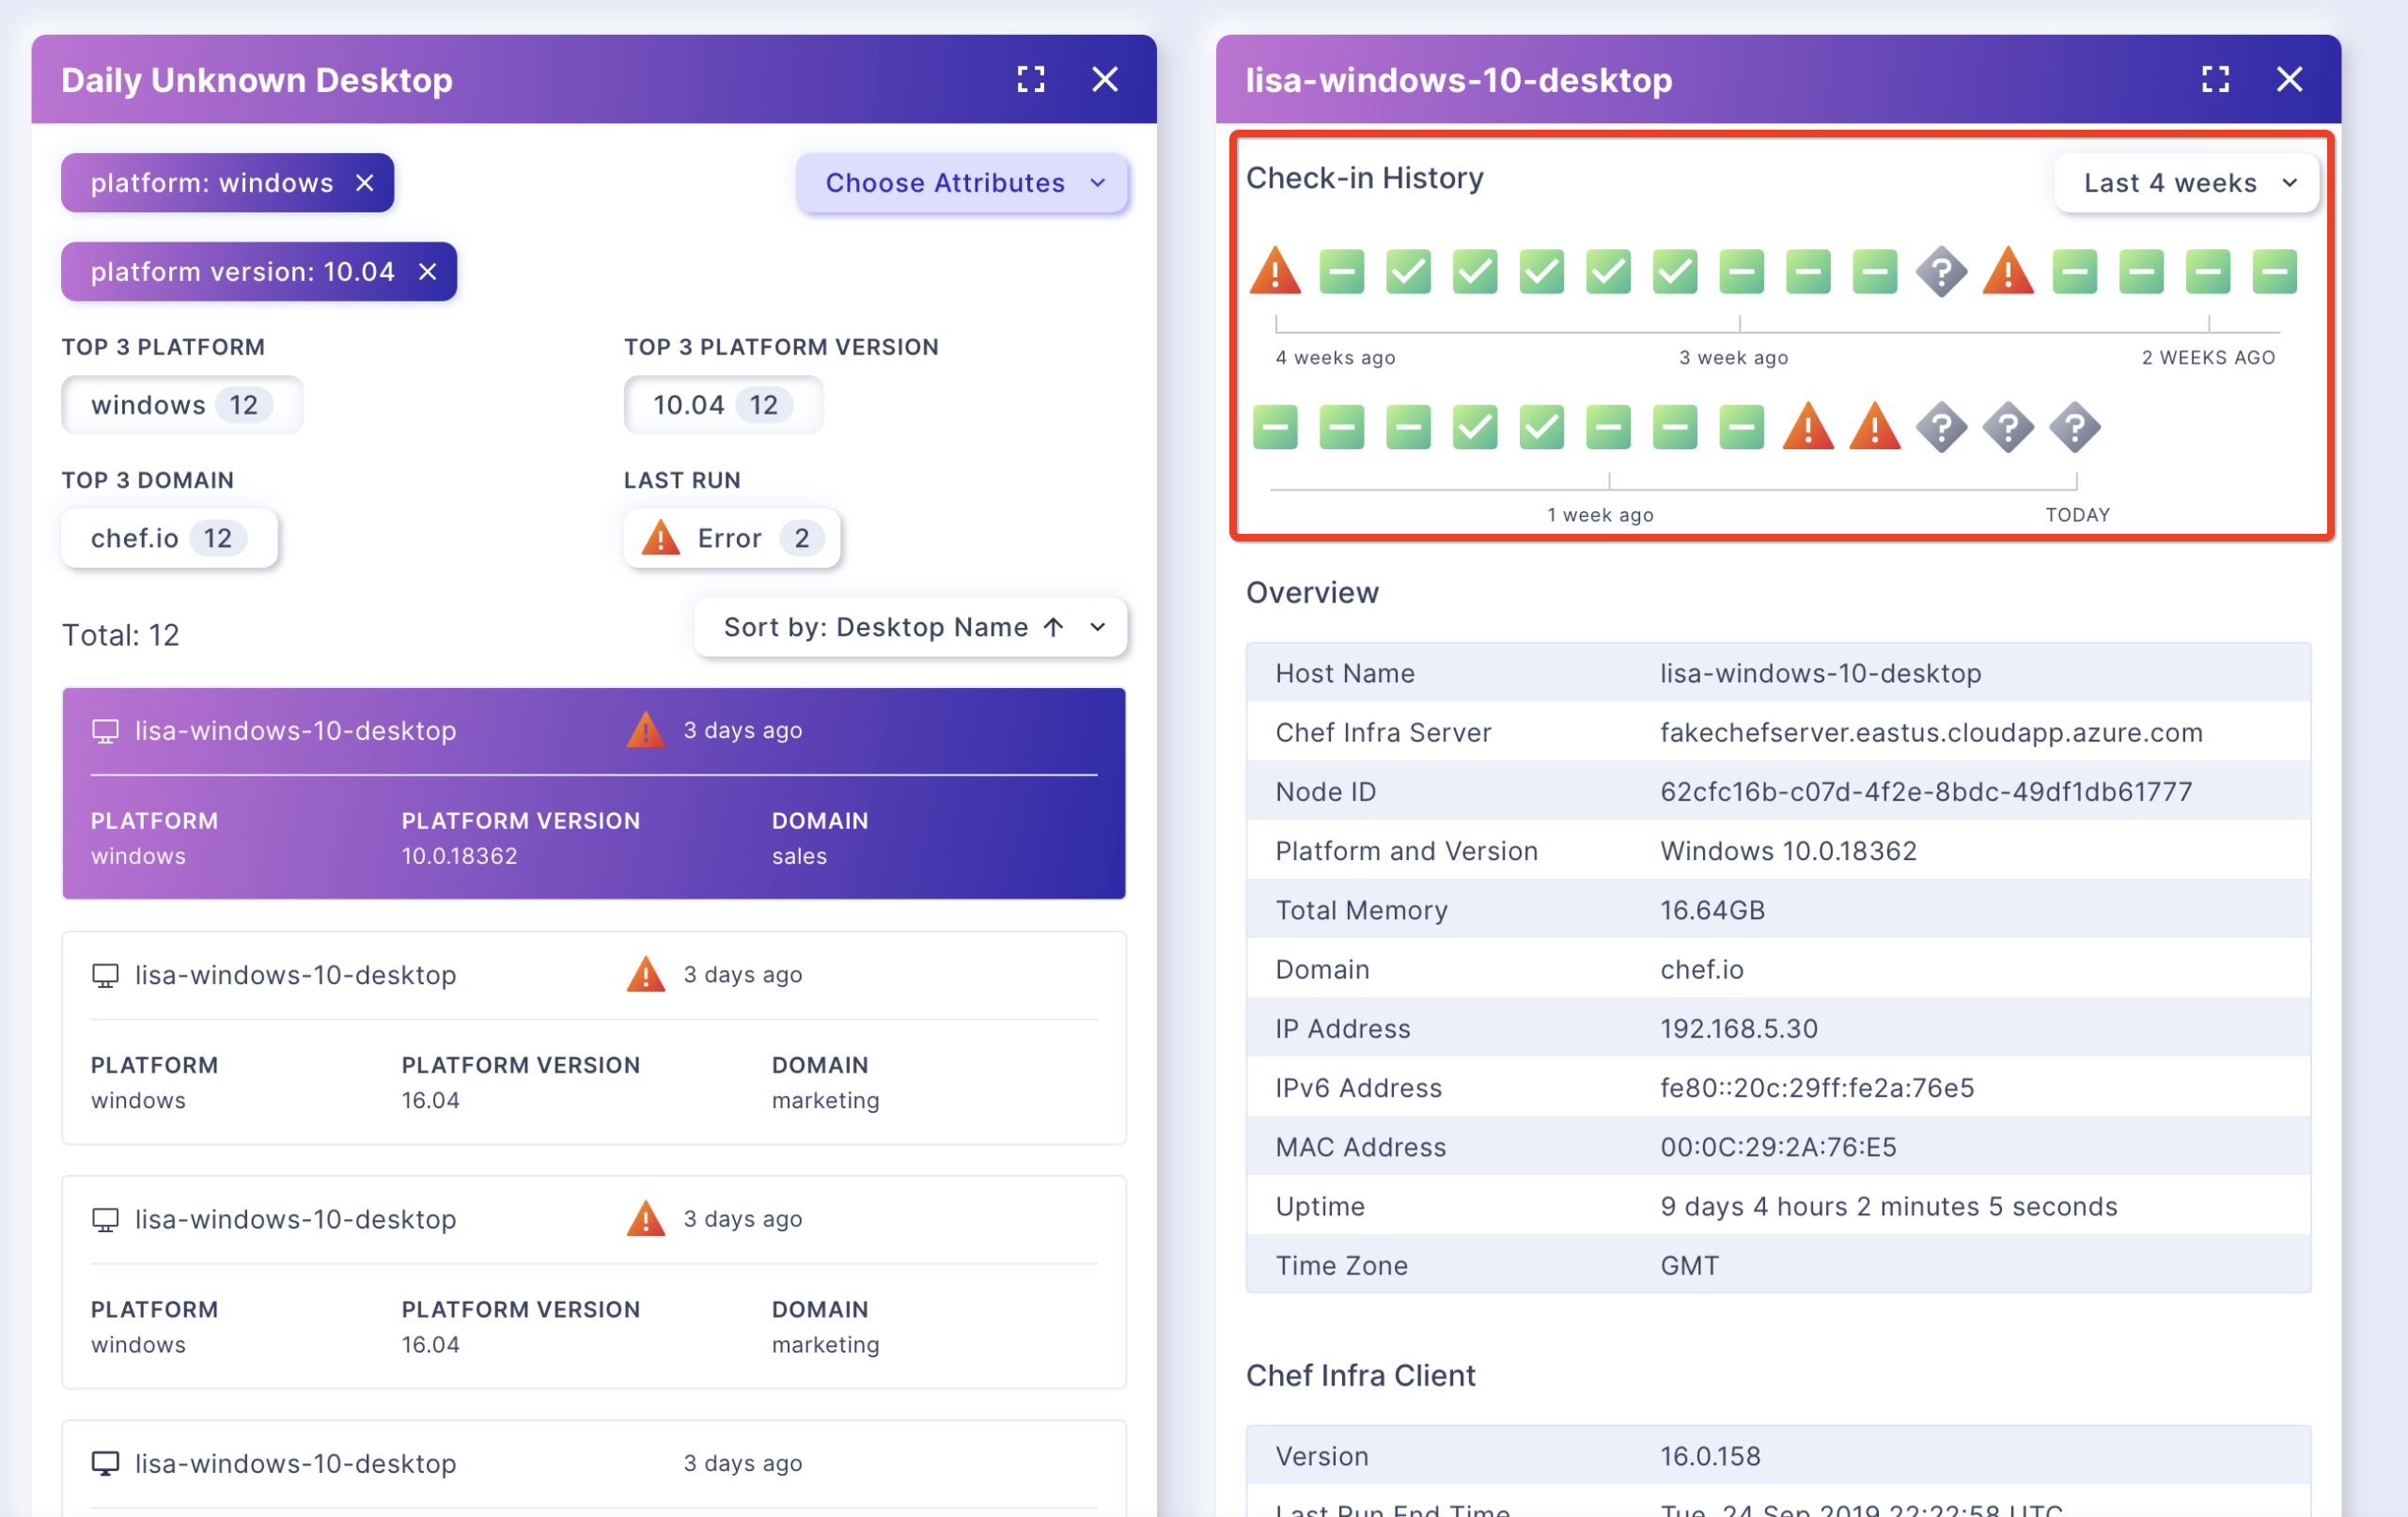Viewport: 2408px width, 1517px height.
Task: Remove the platform version: 10.04 filter
Action: 429,271
